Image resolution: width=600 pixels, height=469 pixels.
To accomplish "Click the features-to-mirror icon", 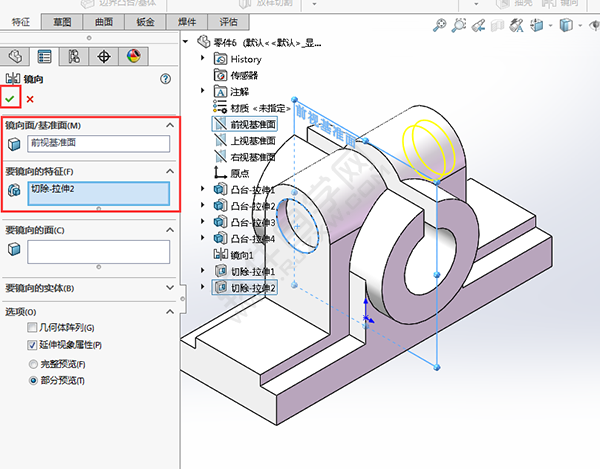I will [14, 190].
